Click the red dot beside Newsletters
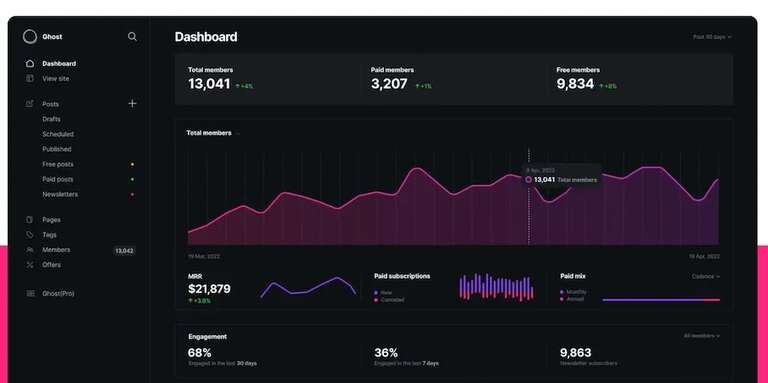 pyautogui.click(x=132, y=194)
